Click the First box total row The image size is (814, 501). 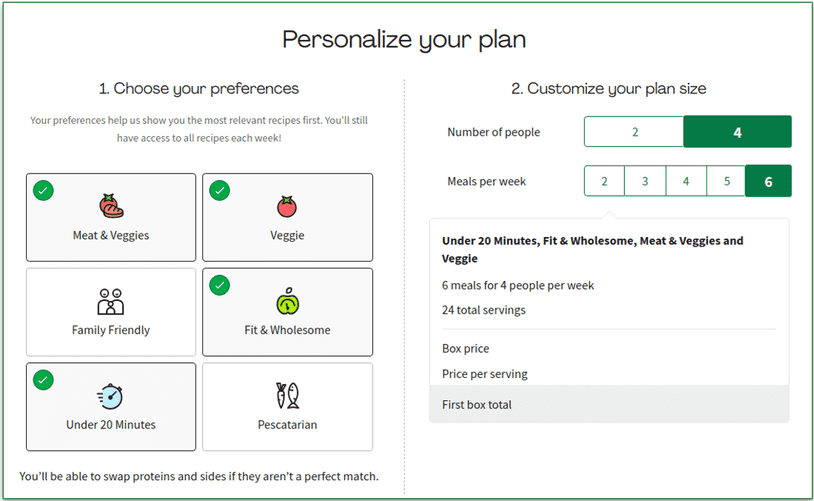pyautogui.click(x=609, y=404)
